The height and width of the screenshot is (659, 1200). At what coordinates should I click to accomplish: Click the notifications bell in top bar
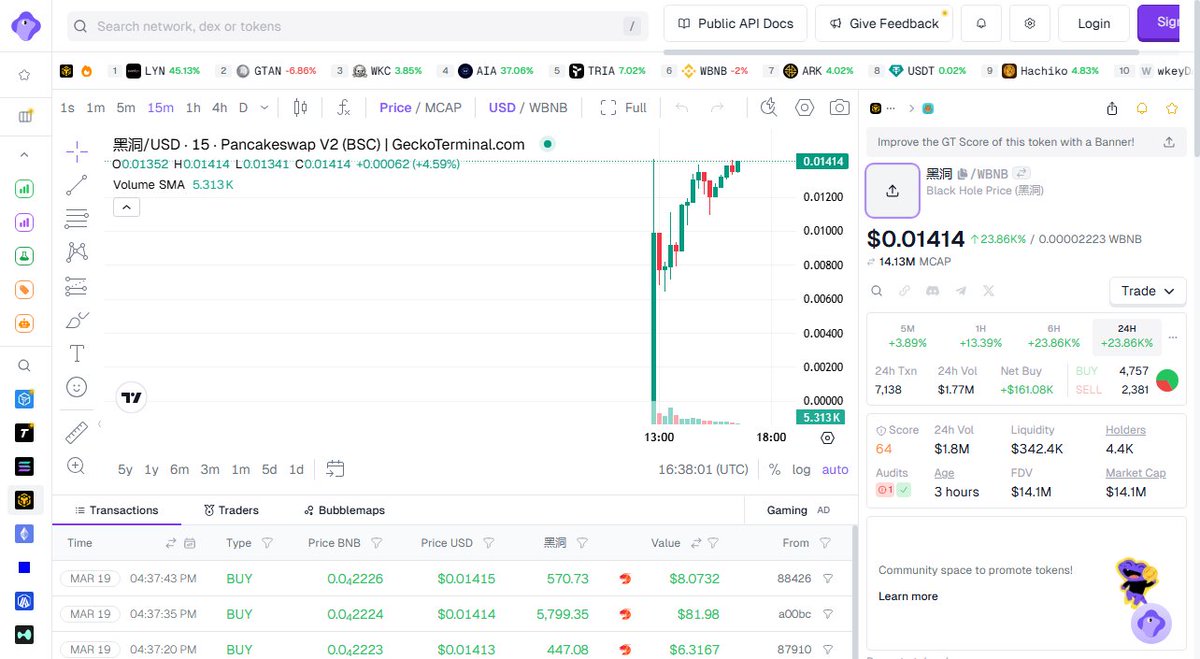point(981,23)
